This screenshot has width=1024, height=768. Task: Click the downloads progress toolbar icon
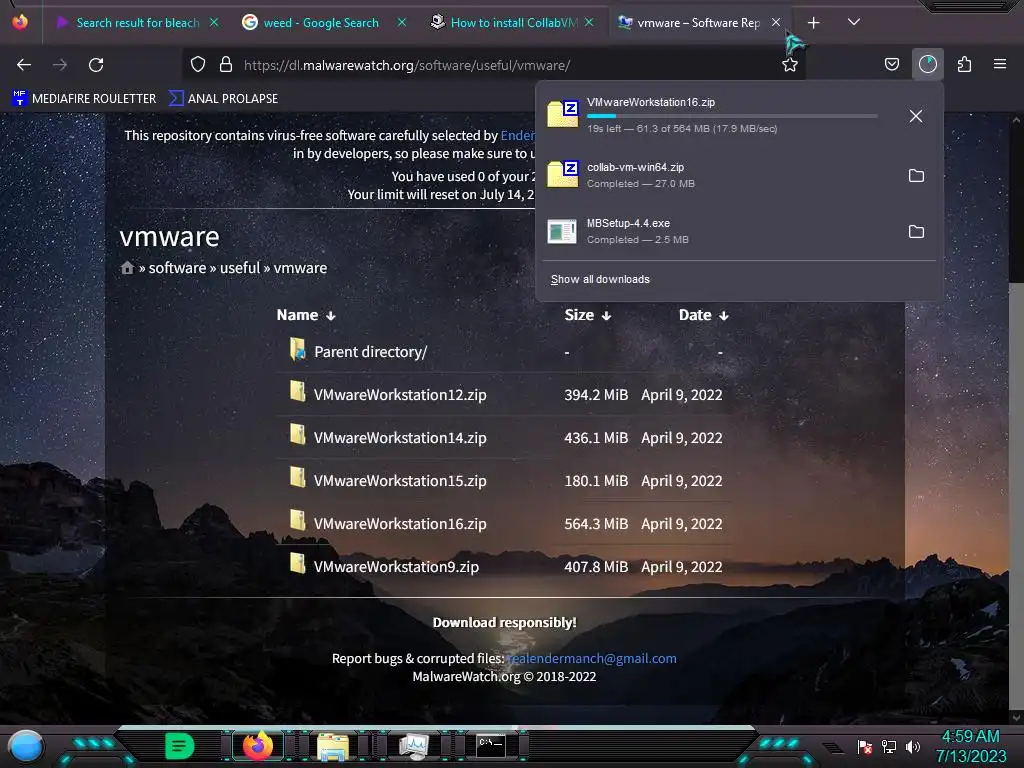(x=927, y=64)
